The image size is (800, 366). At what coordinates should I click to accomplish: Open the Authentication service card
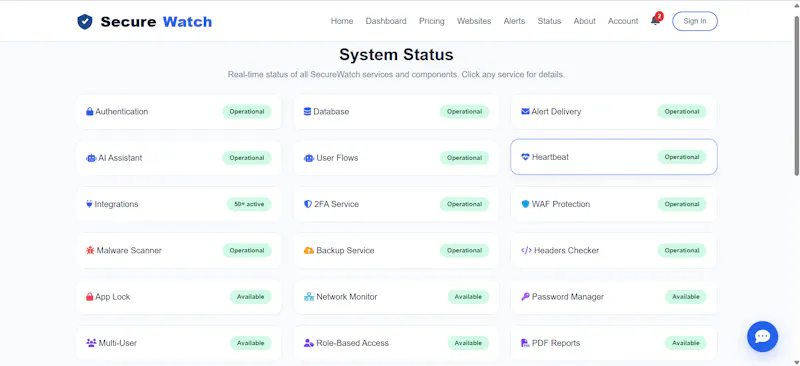click(179, 111)
